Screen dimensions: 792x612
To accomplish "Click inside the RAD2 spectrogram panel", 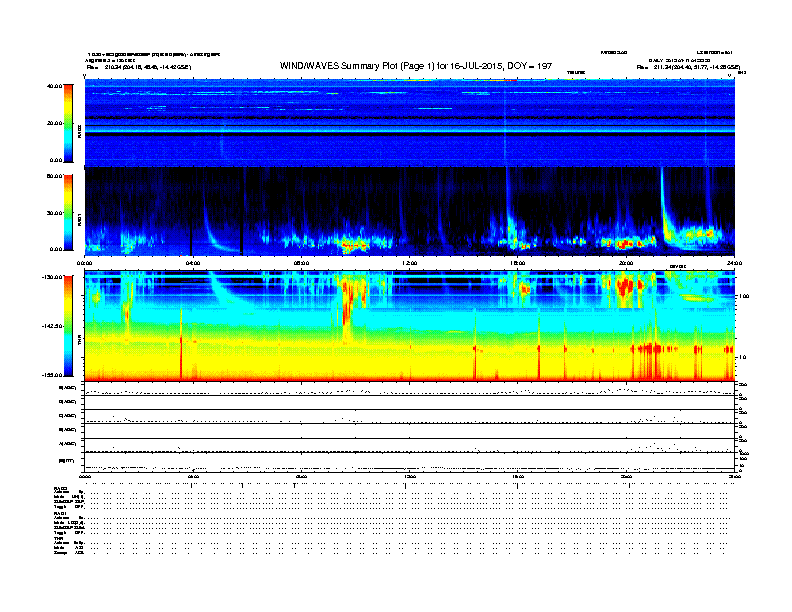I will click(410, 123).
